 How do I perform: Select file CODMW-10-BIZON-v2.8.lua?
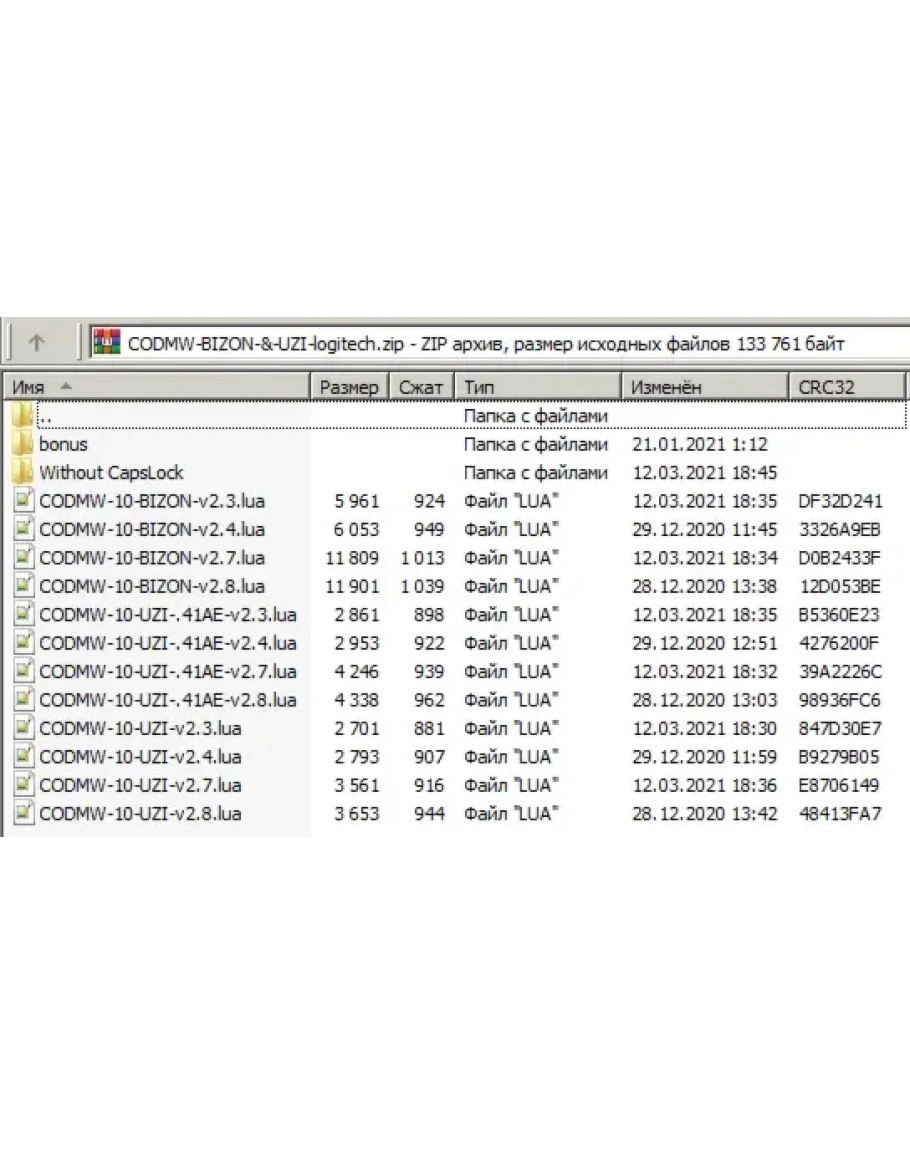click(x=151, y=586)
